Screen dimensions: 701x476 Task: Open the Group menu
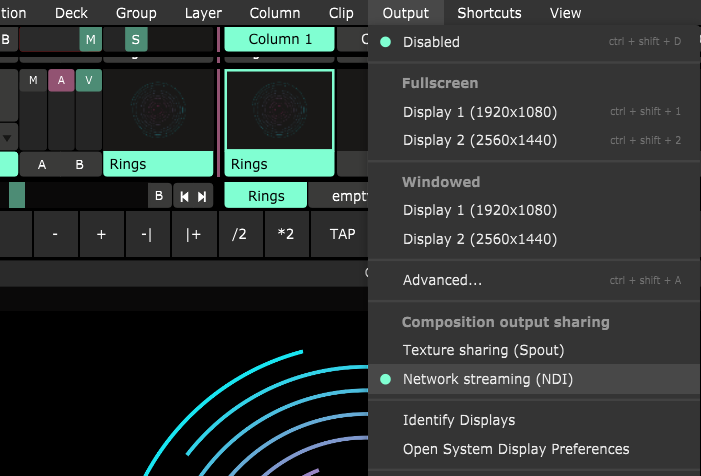tap(136, 13)
